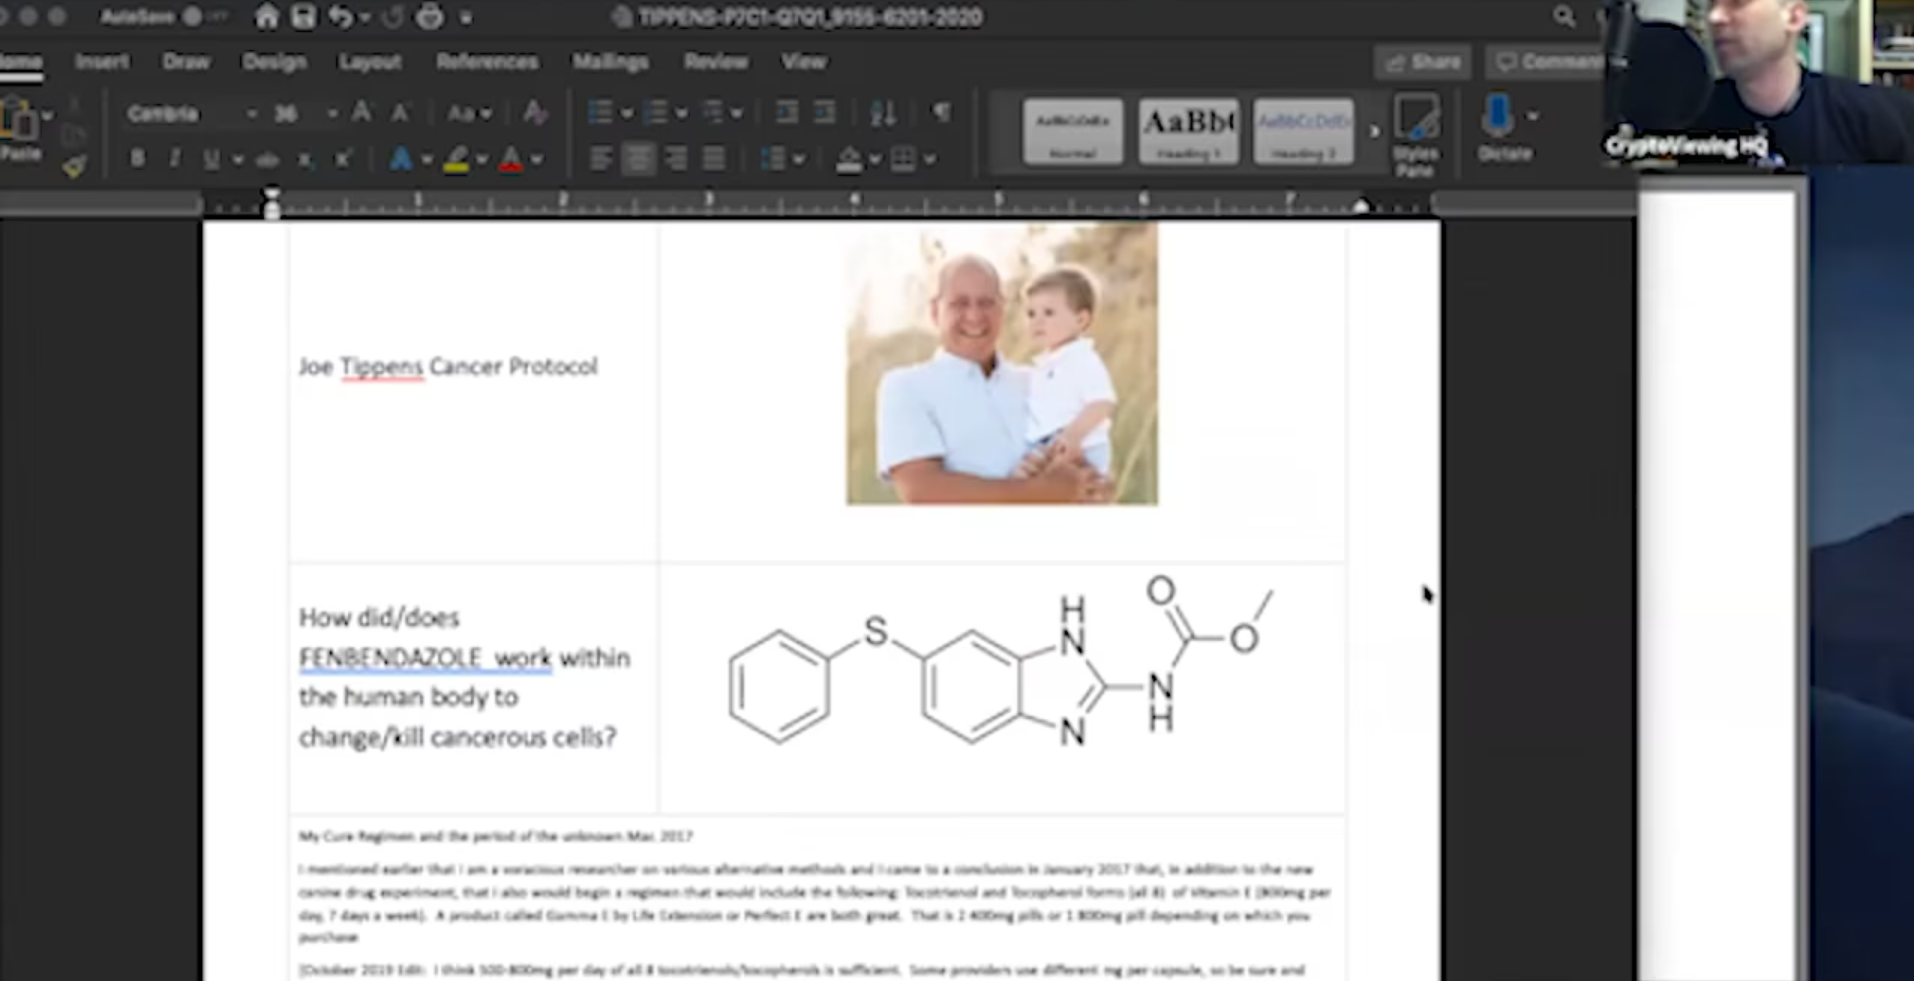Click the Home icon in title bar
The image size is (1914, 981).
tap(266, 17)
